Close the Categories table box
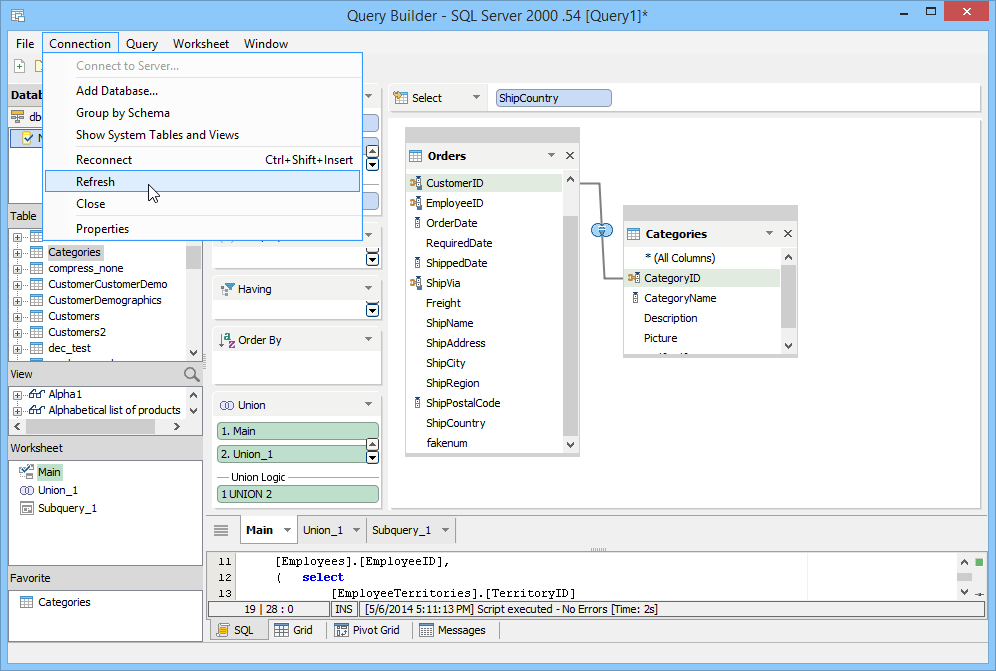The width and height of the screenshot is (996, 671). (788, 234)
